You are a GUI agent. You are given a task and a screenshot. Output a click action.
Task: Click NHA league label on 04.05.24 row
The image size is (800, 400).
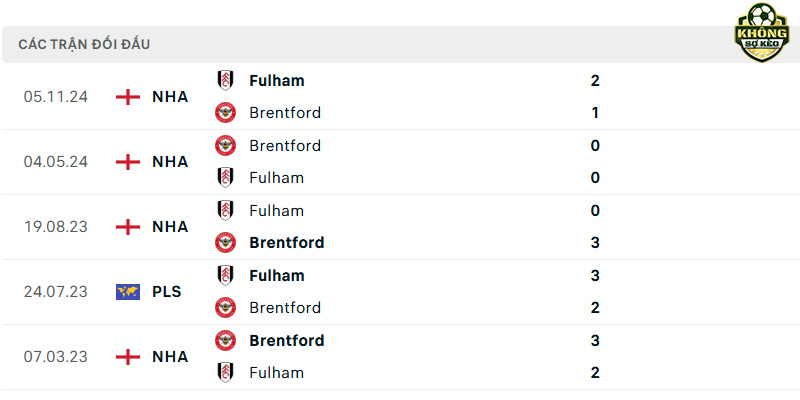[x=170, y=162]
